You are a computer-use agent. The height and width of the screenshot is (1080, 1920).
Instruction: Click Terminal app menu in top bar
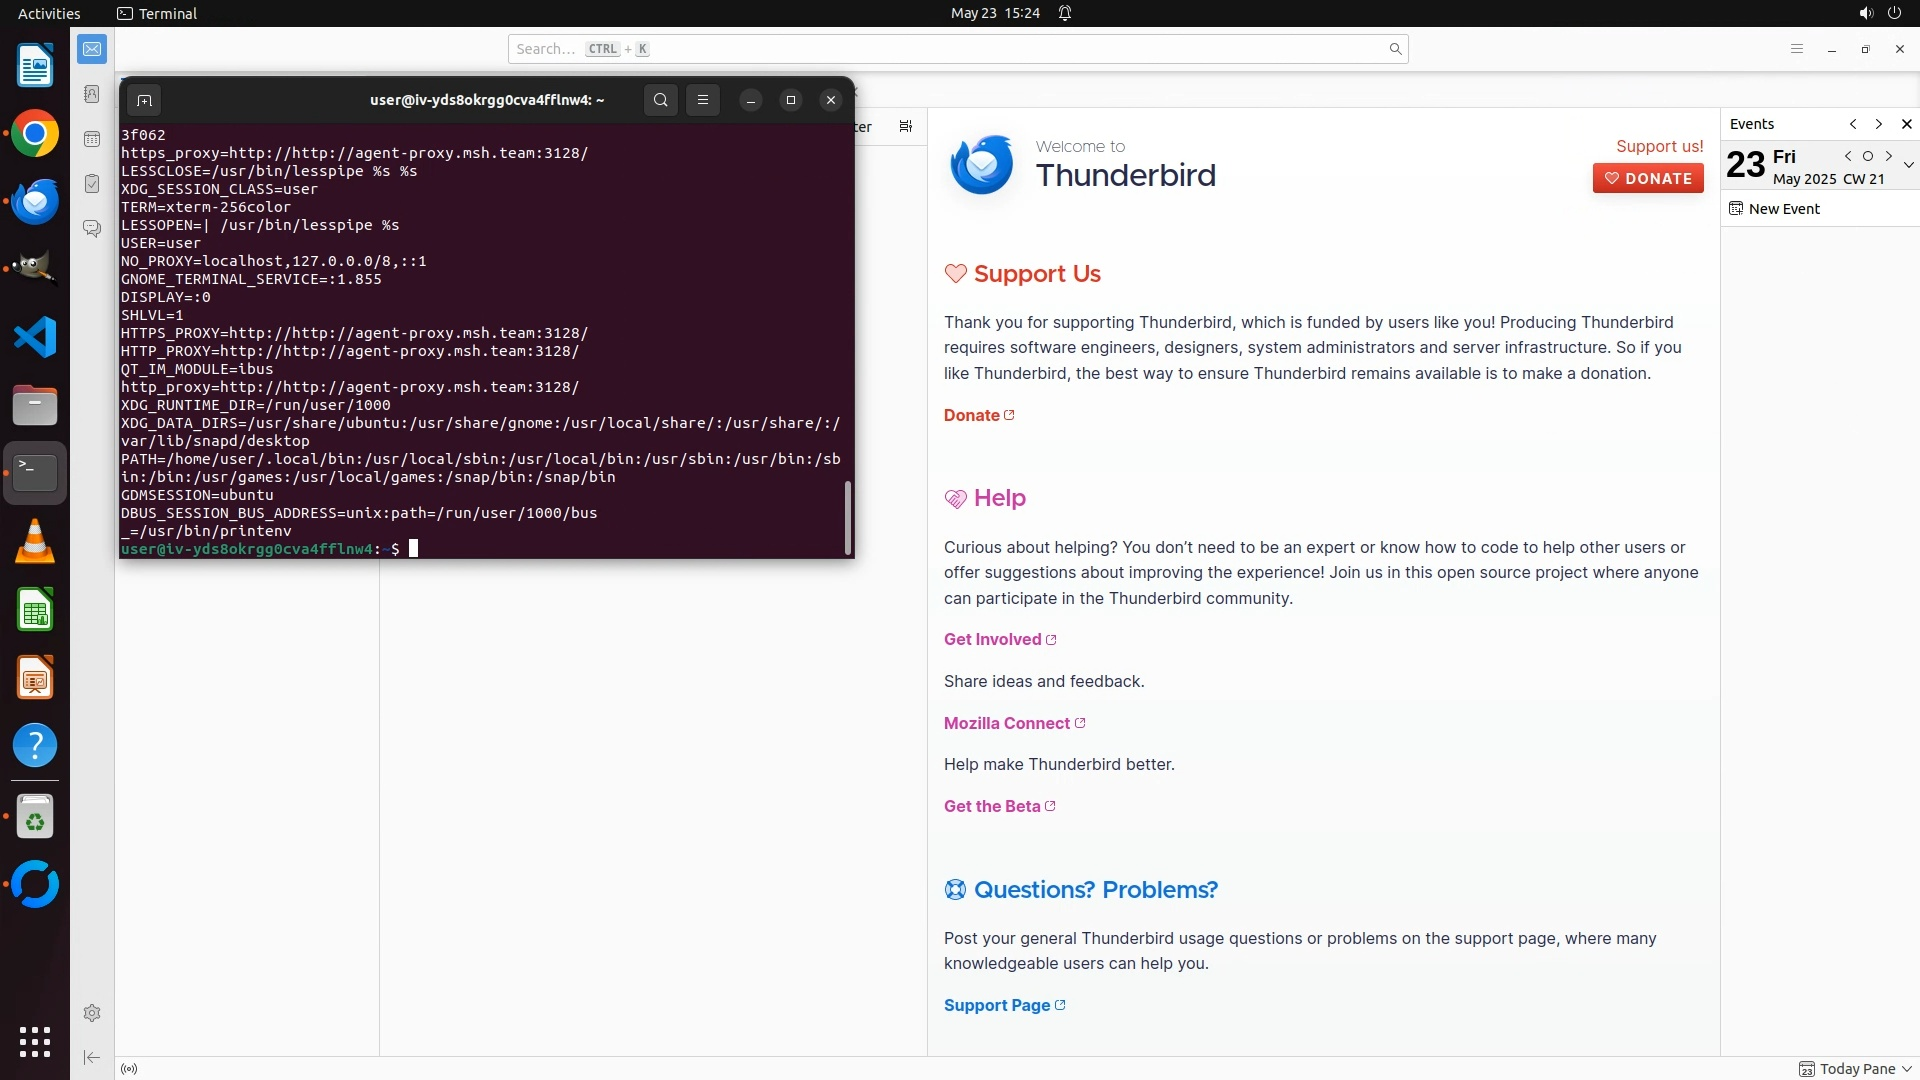tap(157, 13)
